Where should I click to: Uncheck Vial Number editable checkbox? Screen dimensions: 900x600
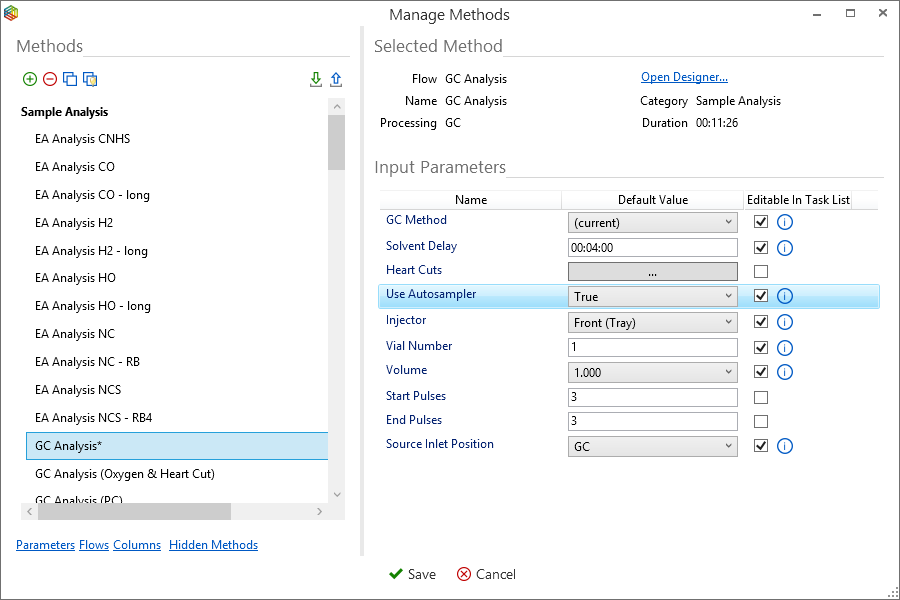(x=761, y=347)
